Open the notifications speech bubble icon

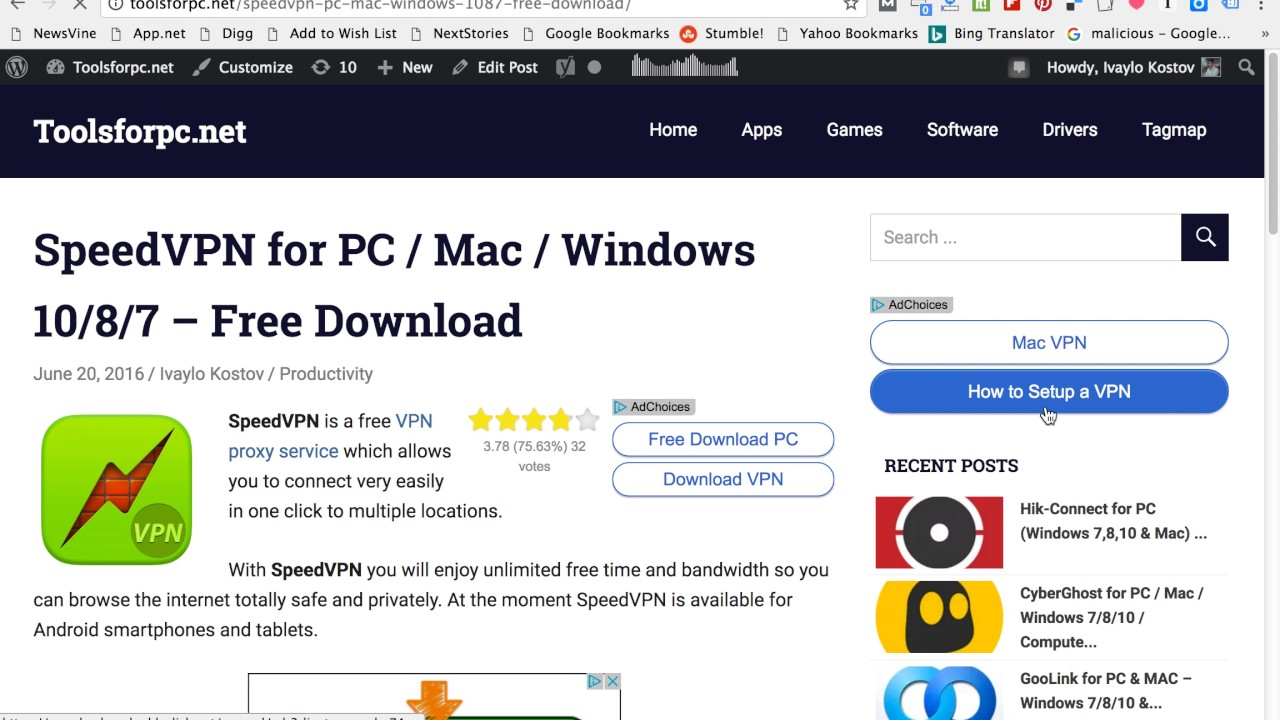pos(1019,67)
